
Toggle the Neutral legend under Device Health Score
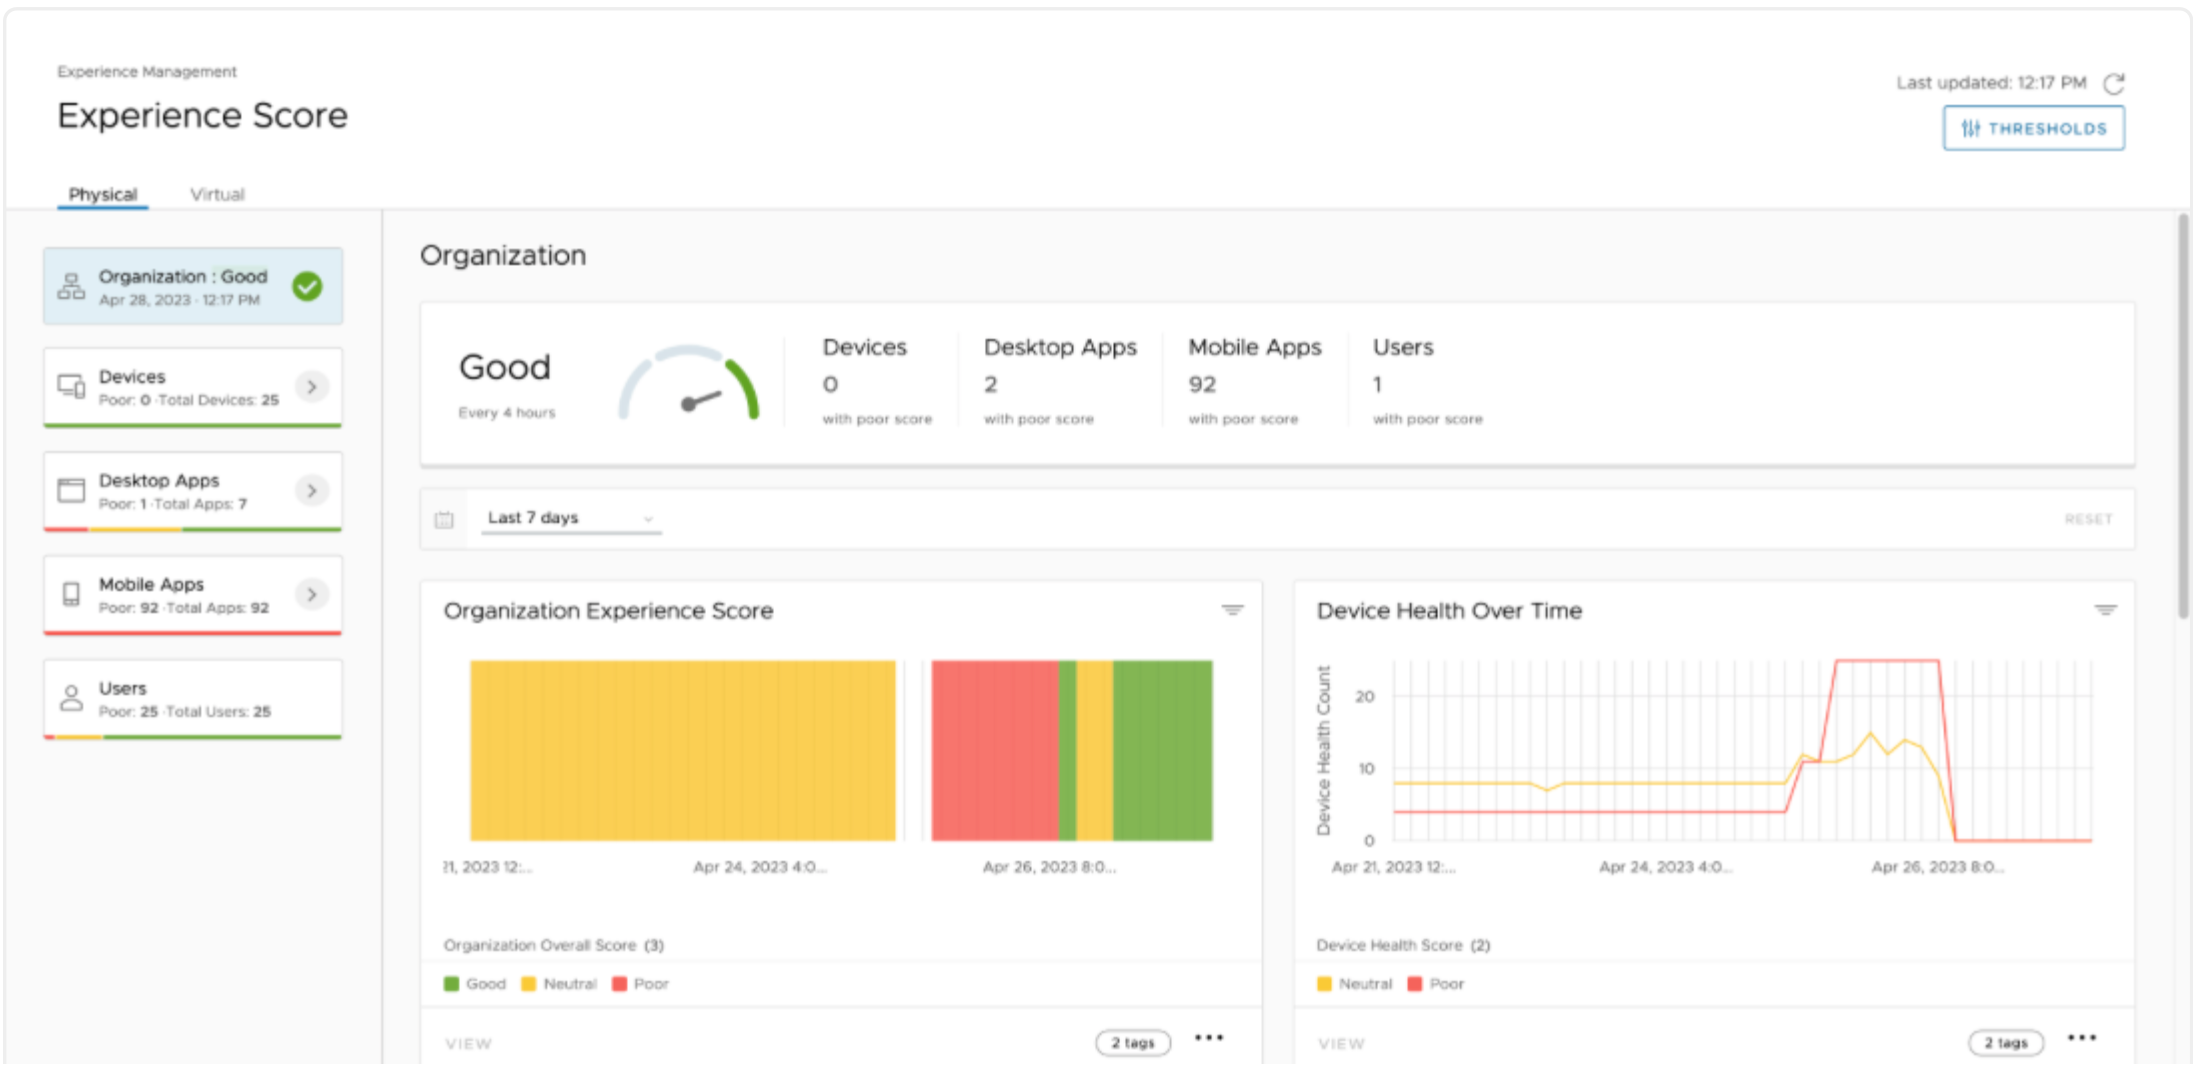[x=1355, y=984]
